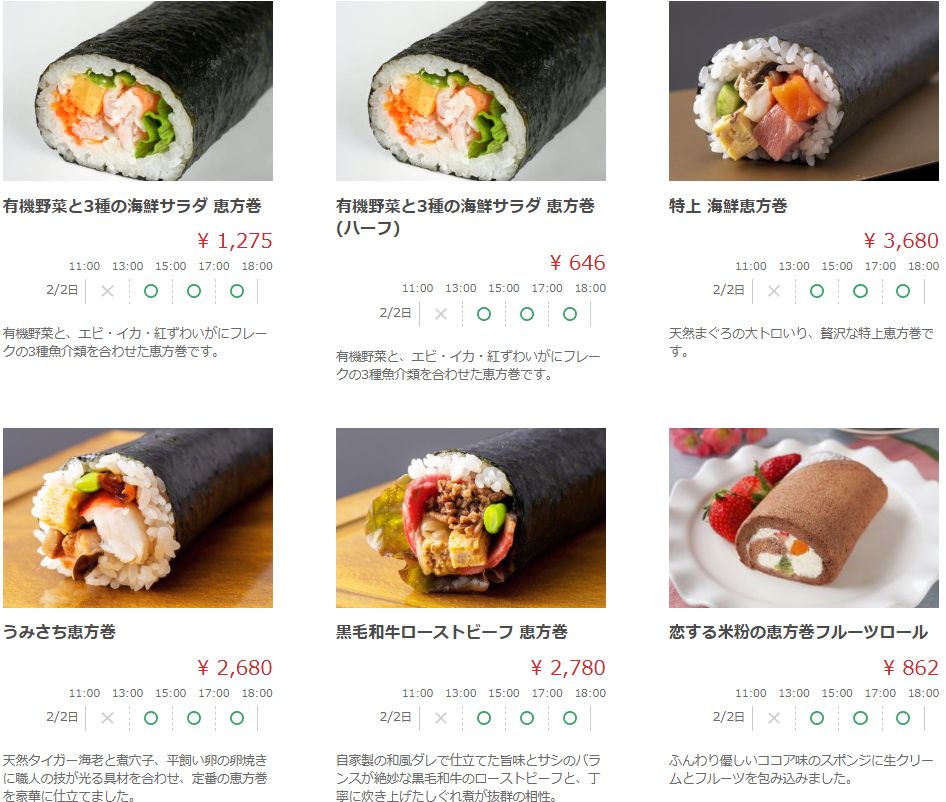Open 特上 海鮮恵方巻 product title

[728, 206]
